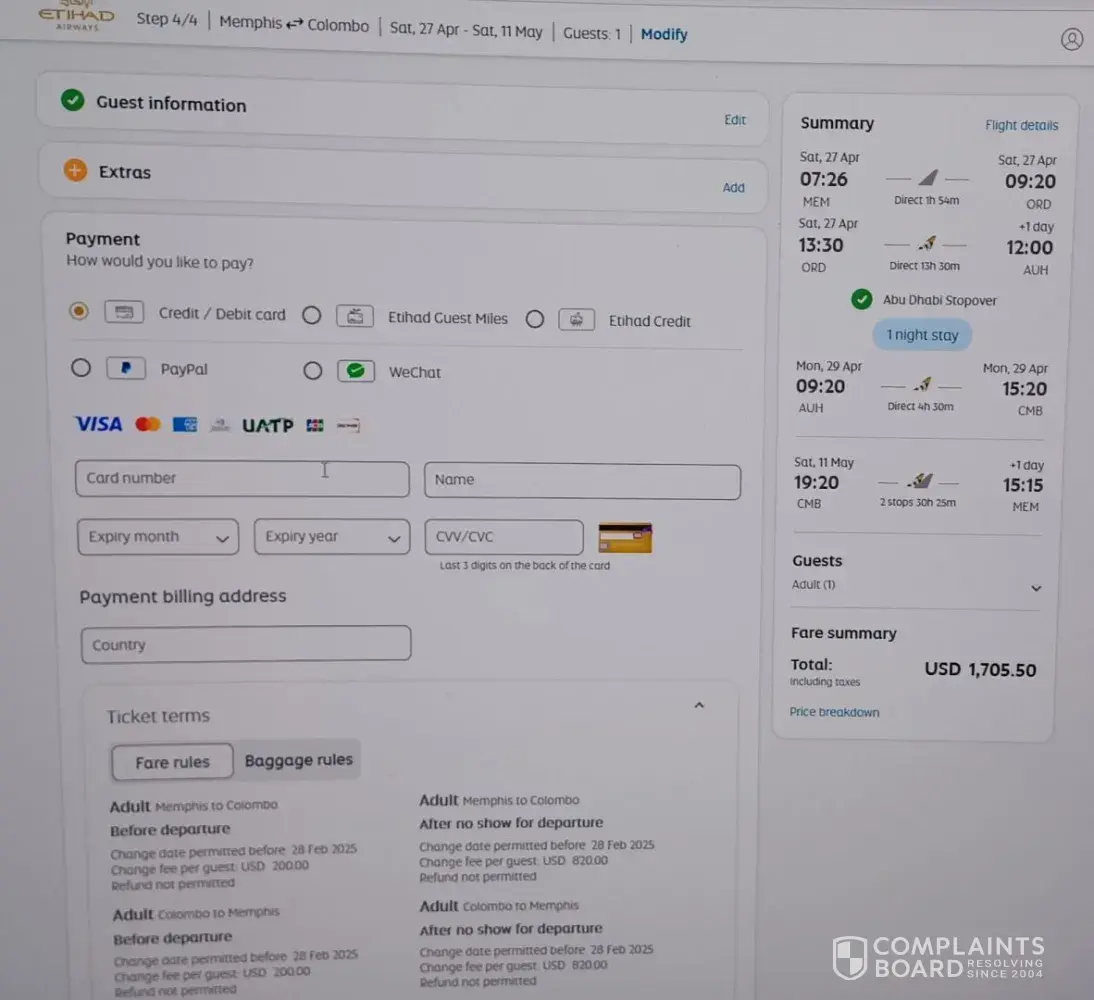
Task: Open the Price breakdown link
Action: click(834, 712)
